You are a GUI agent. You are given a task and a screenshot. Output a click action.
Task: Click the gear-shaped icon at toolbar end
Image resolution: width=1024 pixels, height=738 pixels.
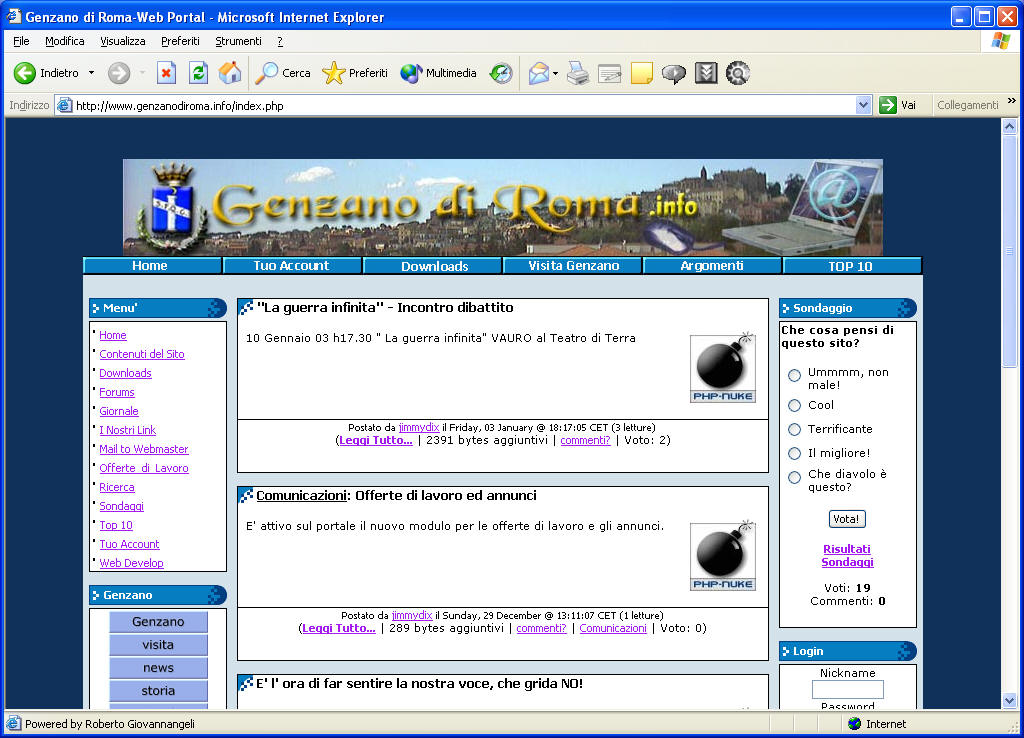pos(738,73)
